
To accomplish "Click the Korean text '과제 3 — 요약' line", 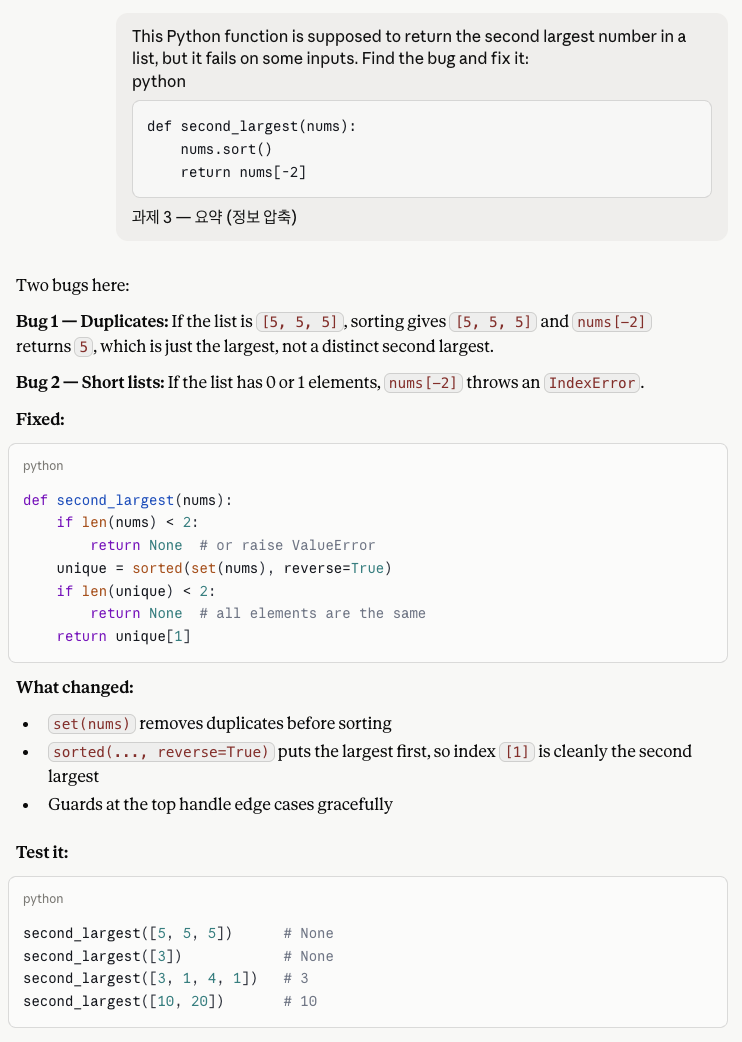I will point(214,217).
